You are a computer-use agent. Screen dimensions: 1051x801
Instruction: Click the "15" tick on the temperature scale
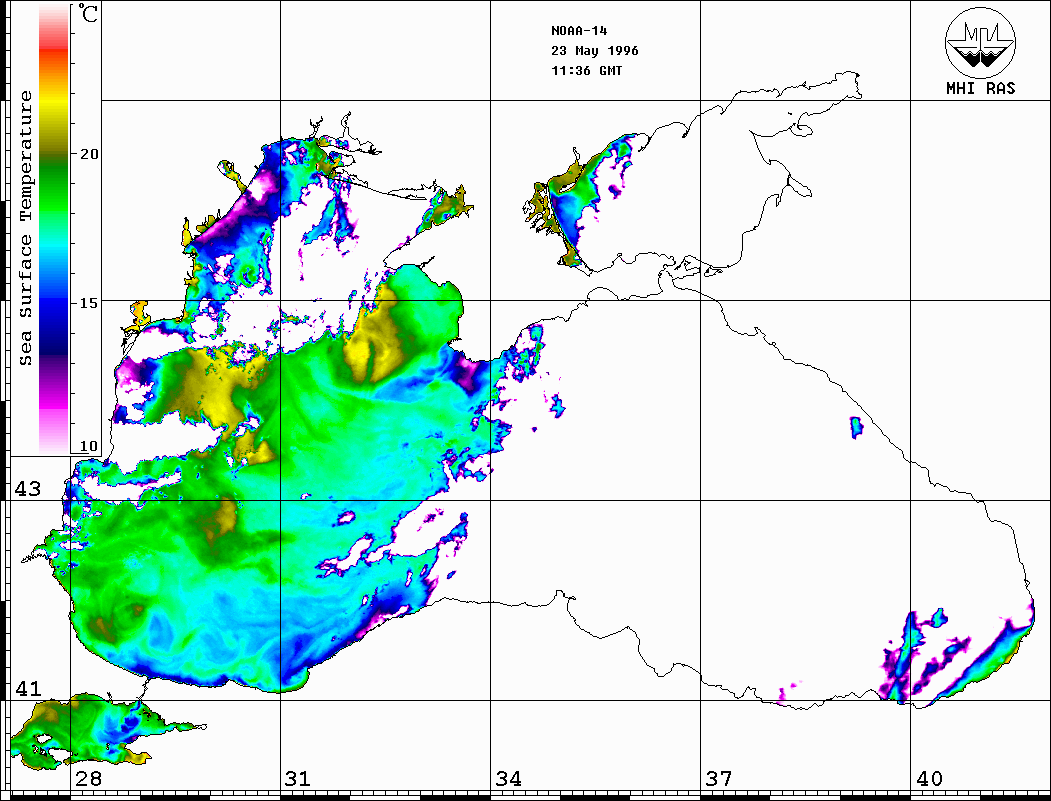tap(89, 303)
